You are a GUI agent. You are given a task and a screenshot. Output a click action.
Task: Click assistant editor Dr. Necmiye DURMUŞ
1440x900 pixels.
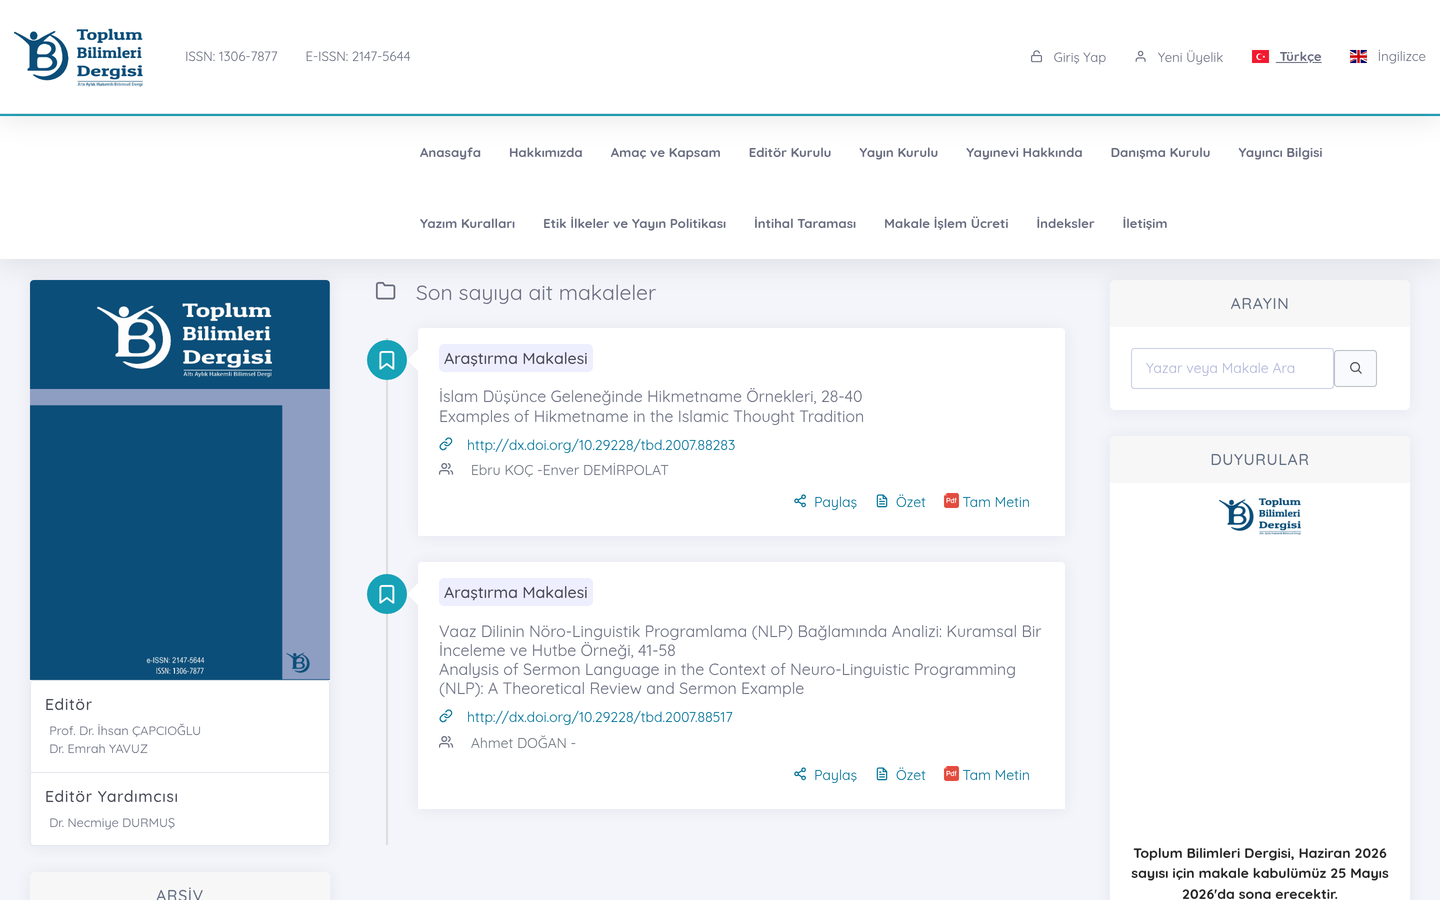point(112,823)
